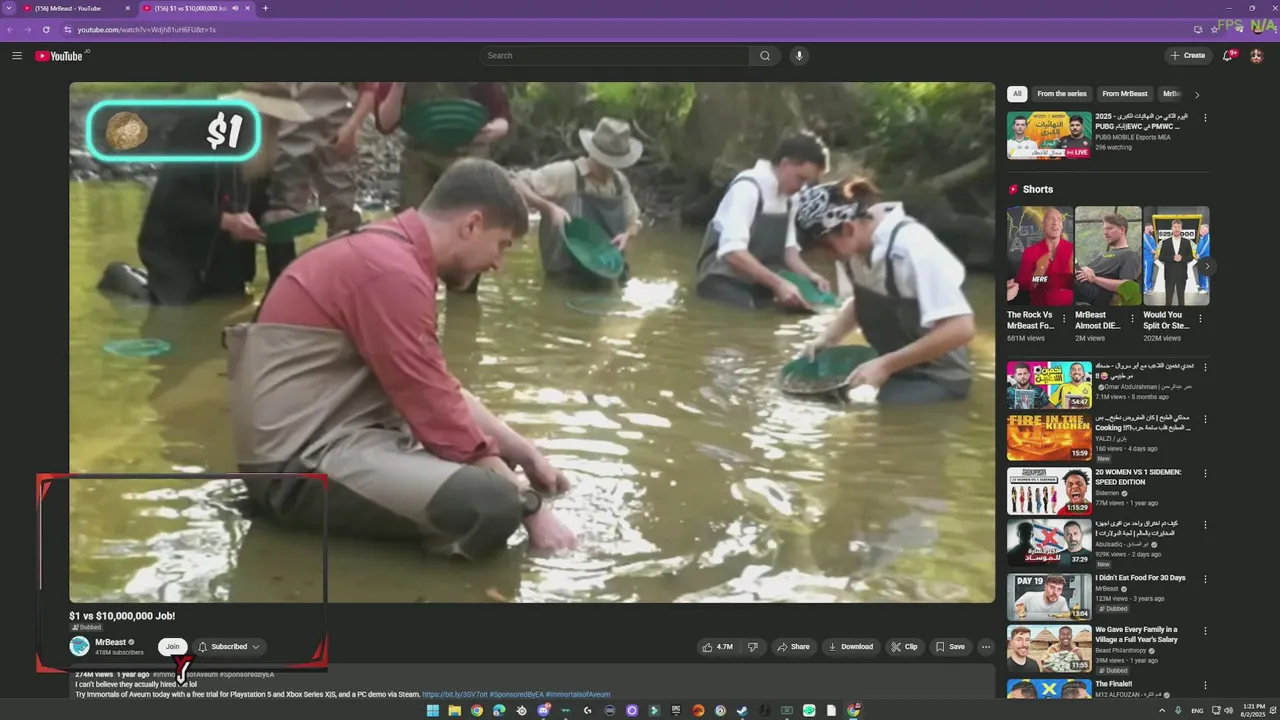Click the Download button
Screen dimensions: 1280x720
[851, 647]
